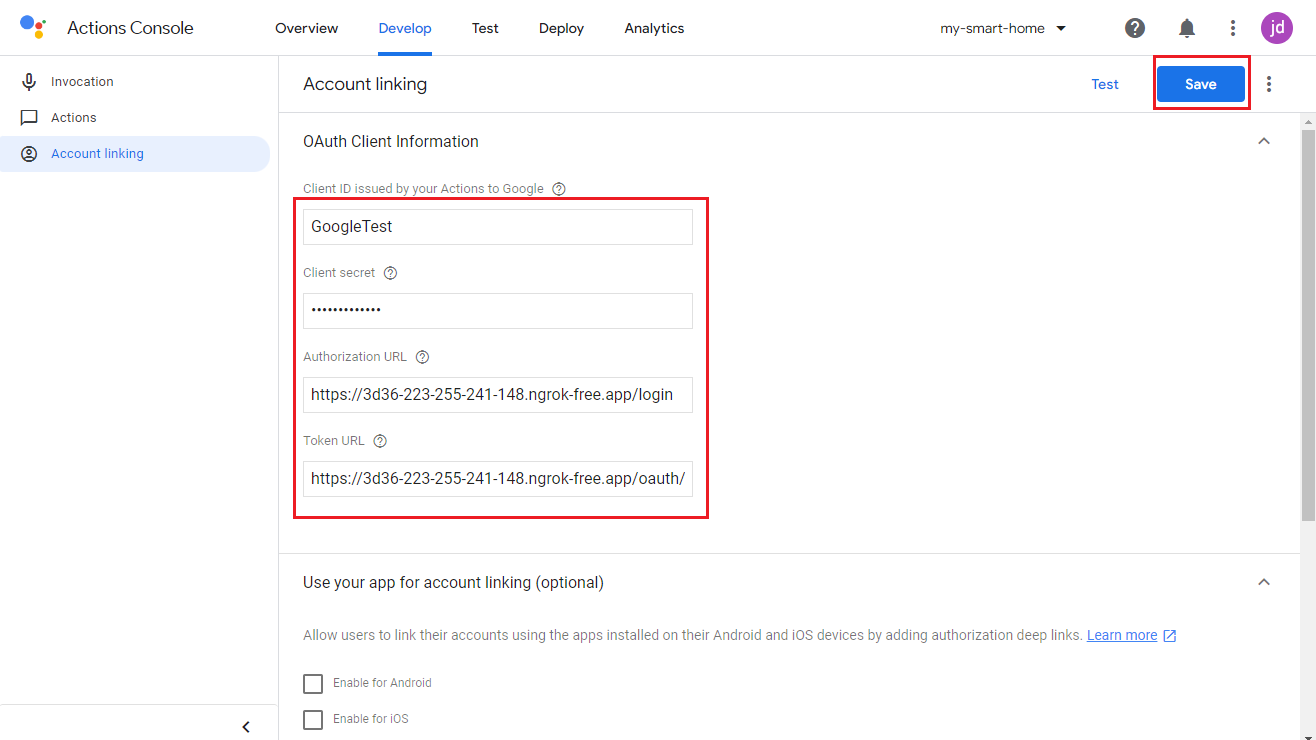Select Account linking in the sidebar
Image resolution: width=1316 pixels, height=740 pixels.
click(135, 154)
